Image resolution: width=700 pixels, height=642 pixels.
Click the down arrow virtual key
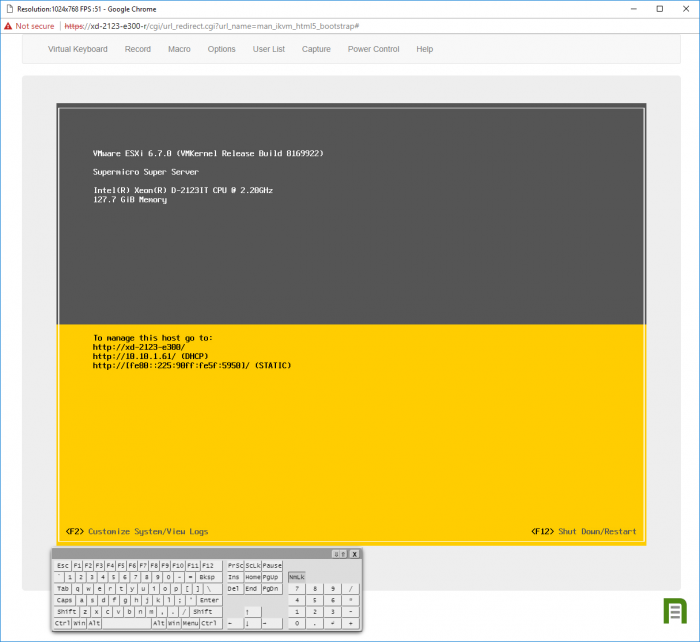(253, 623)
